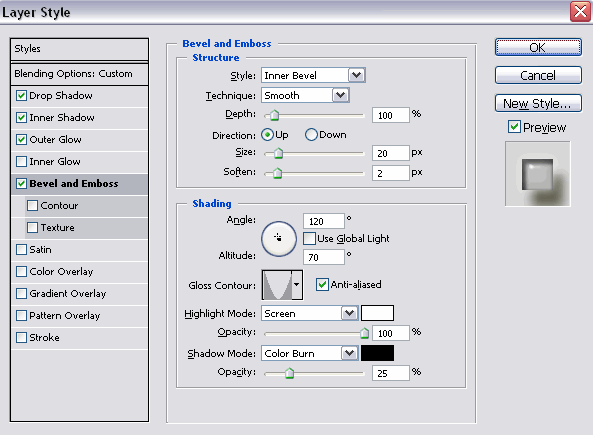Click the layer style preview thumbnail

coord(537,174)
